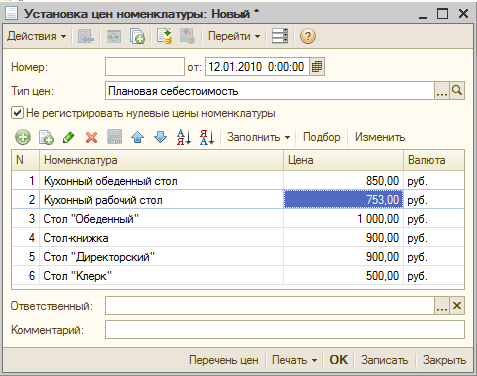The image size is (477, 376).
Task: Click the price cell 500,00
Action: (x=343, y=276)
